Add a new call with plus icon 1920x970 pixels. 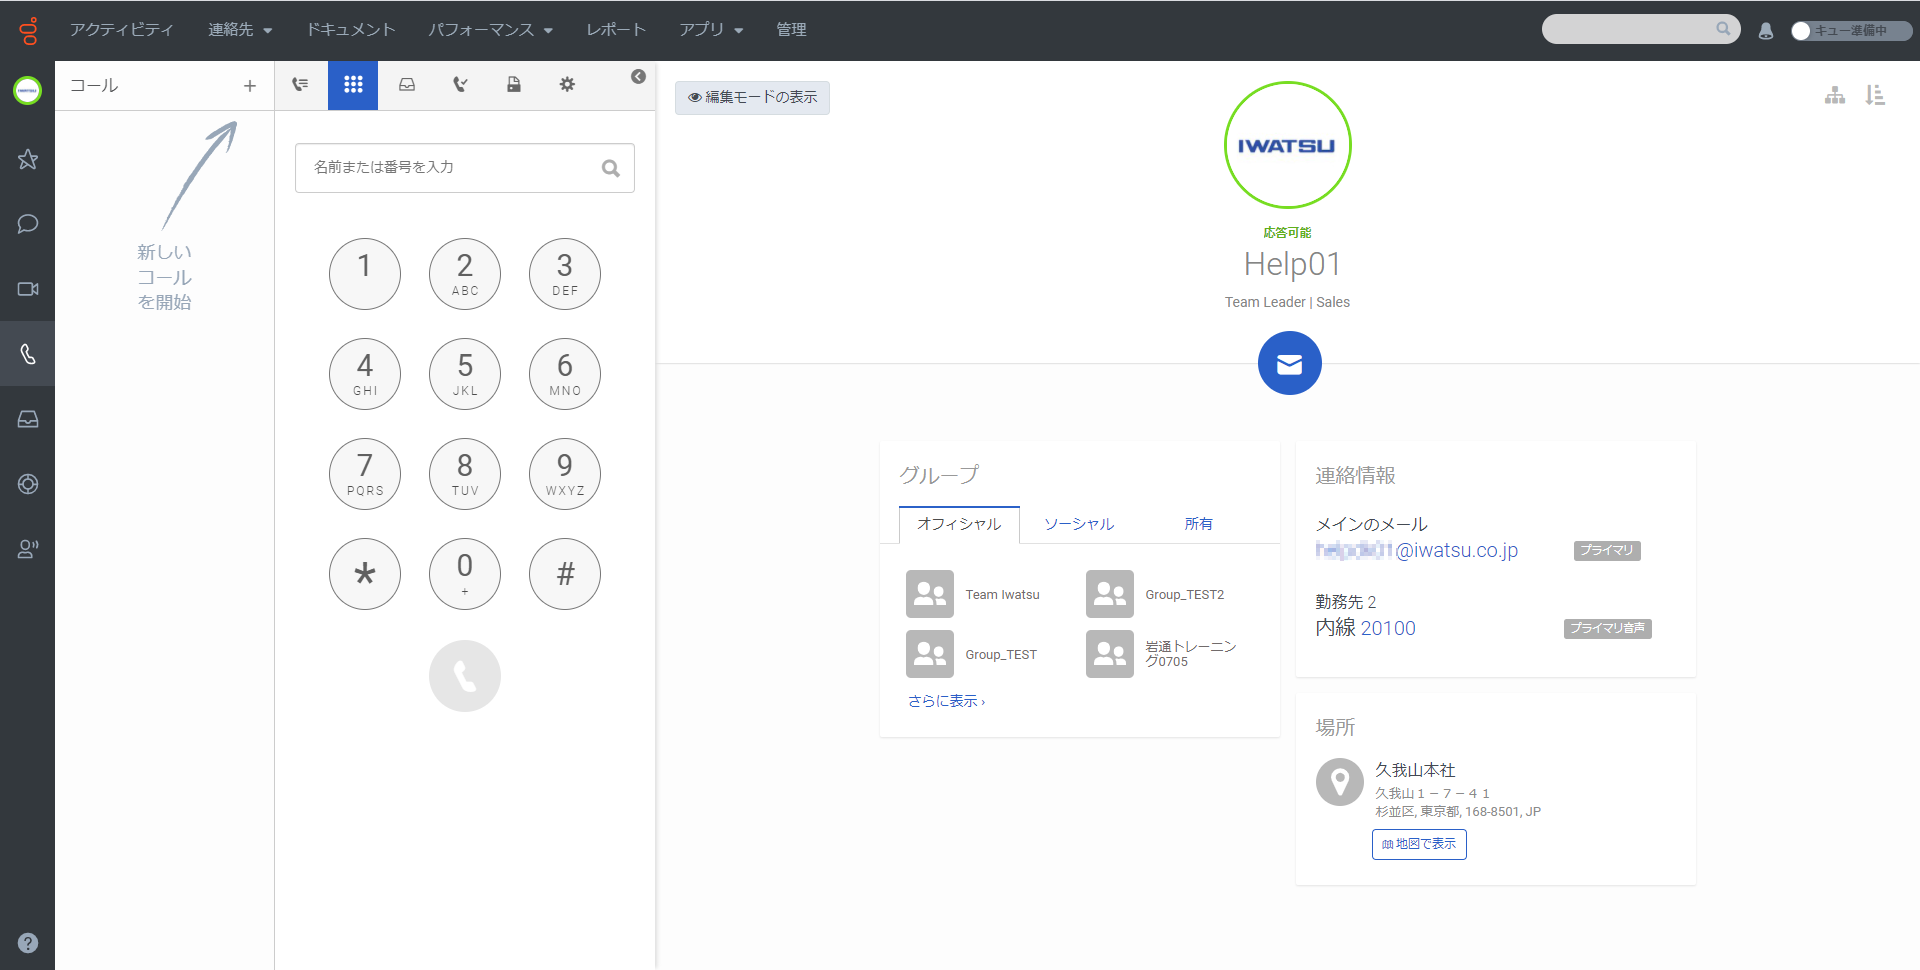coord(250,86)
